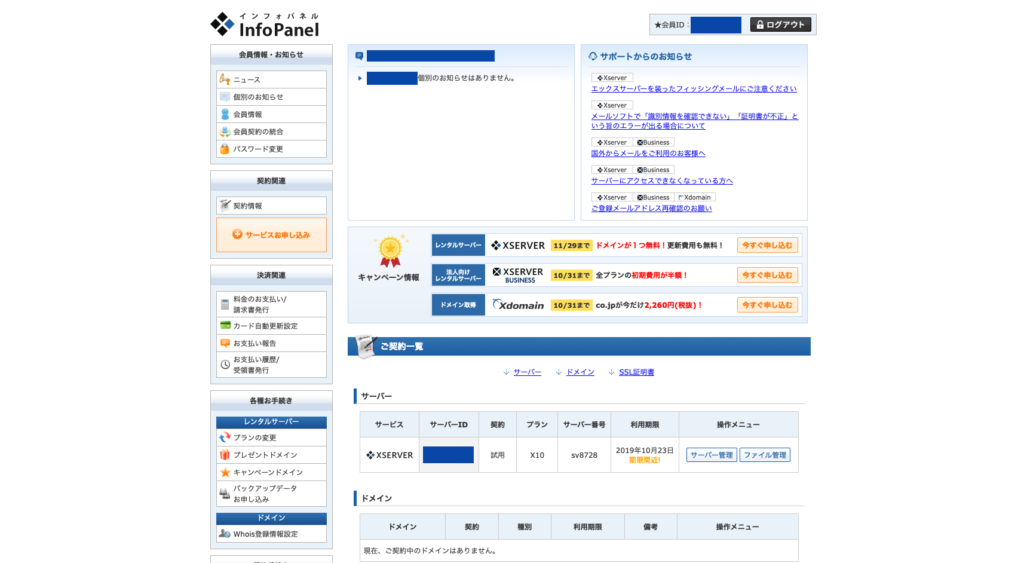Jump to サーバー anchor link
Image resolution: width=1024 pixels, height=563 pixels.
coord(527,372)
